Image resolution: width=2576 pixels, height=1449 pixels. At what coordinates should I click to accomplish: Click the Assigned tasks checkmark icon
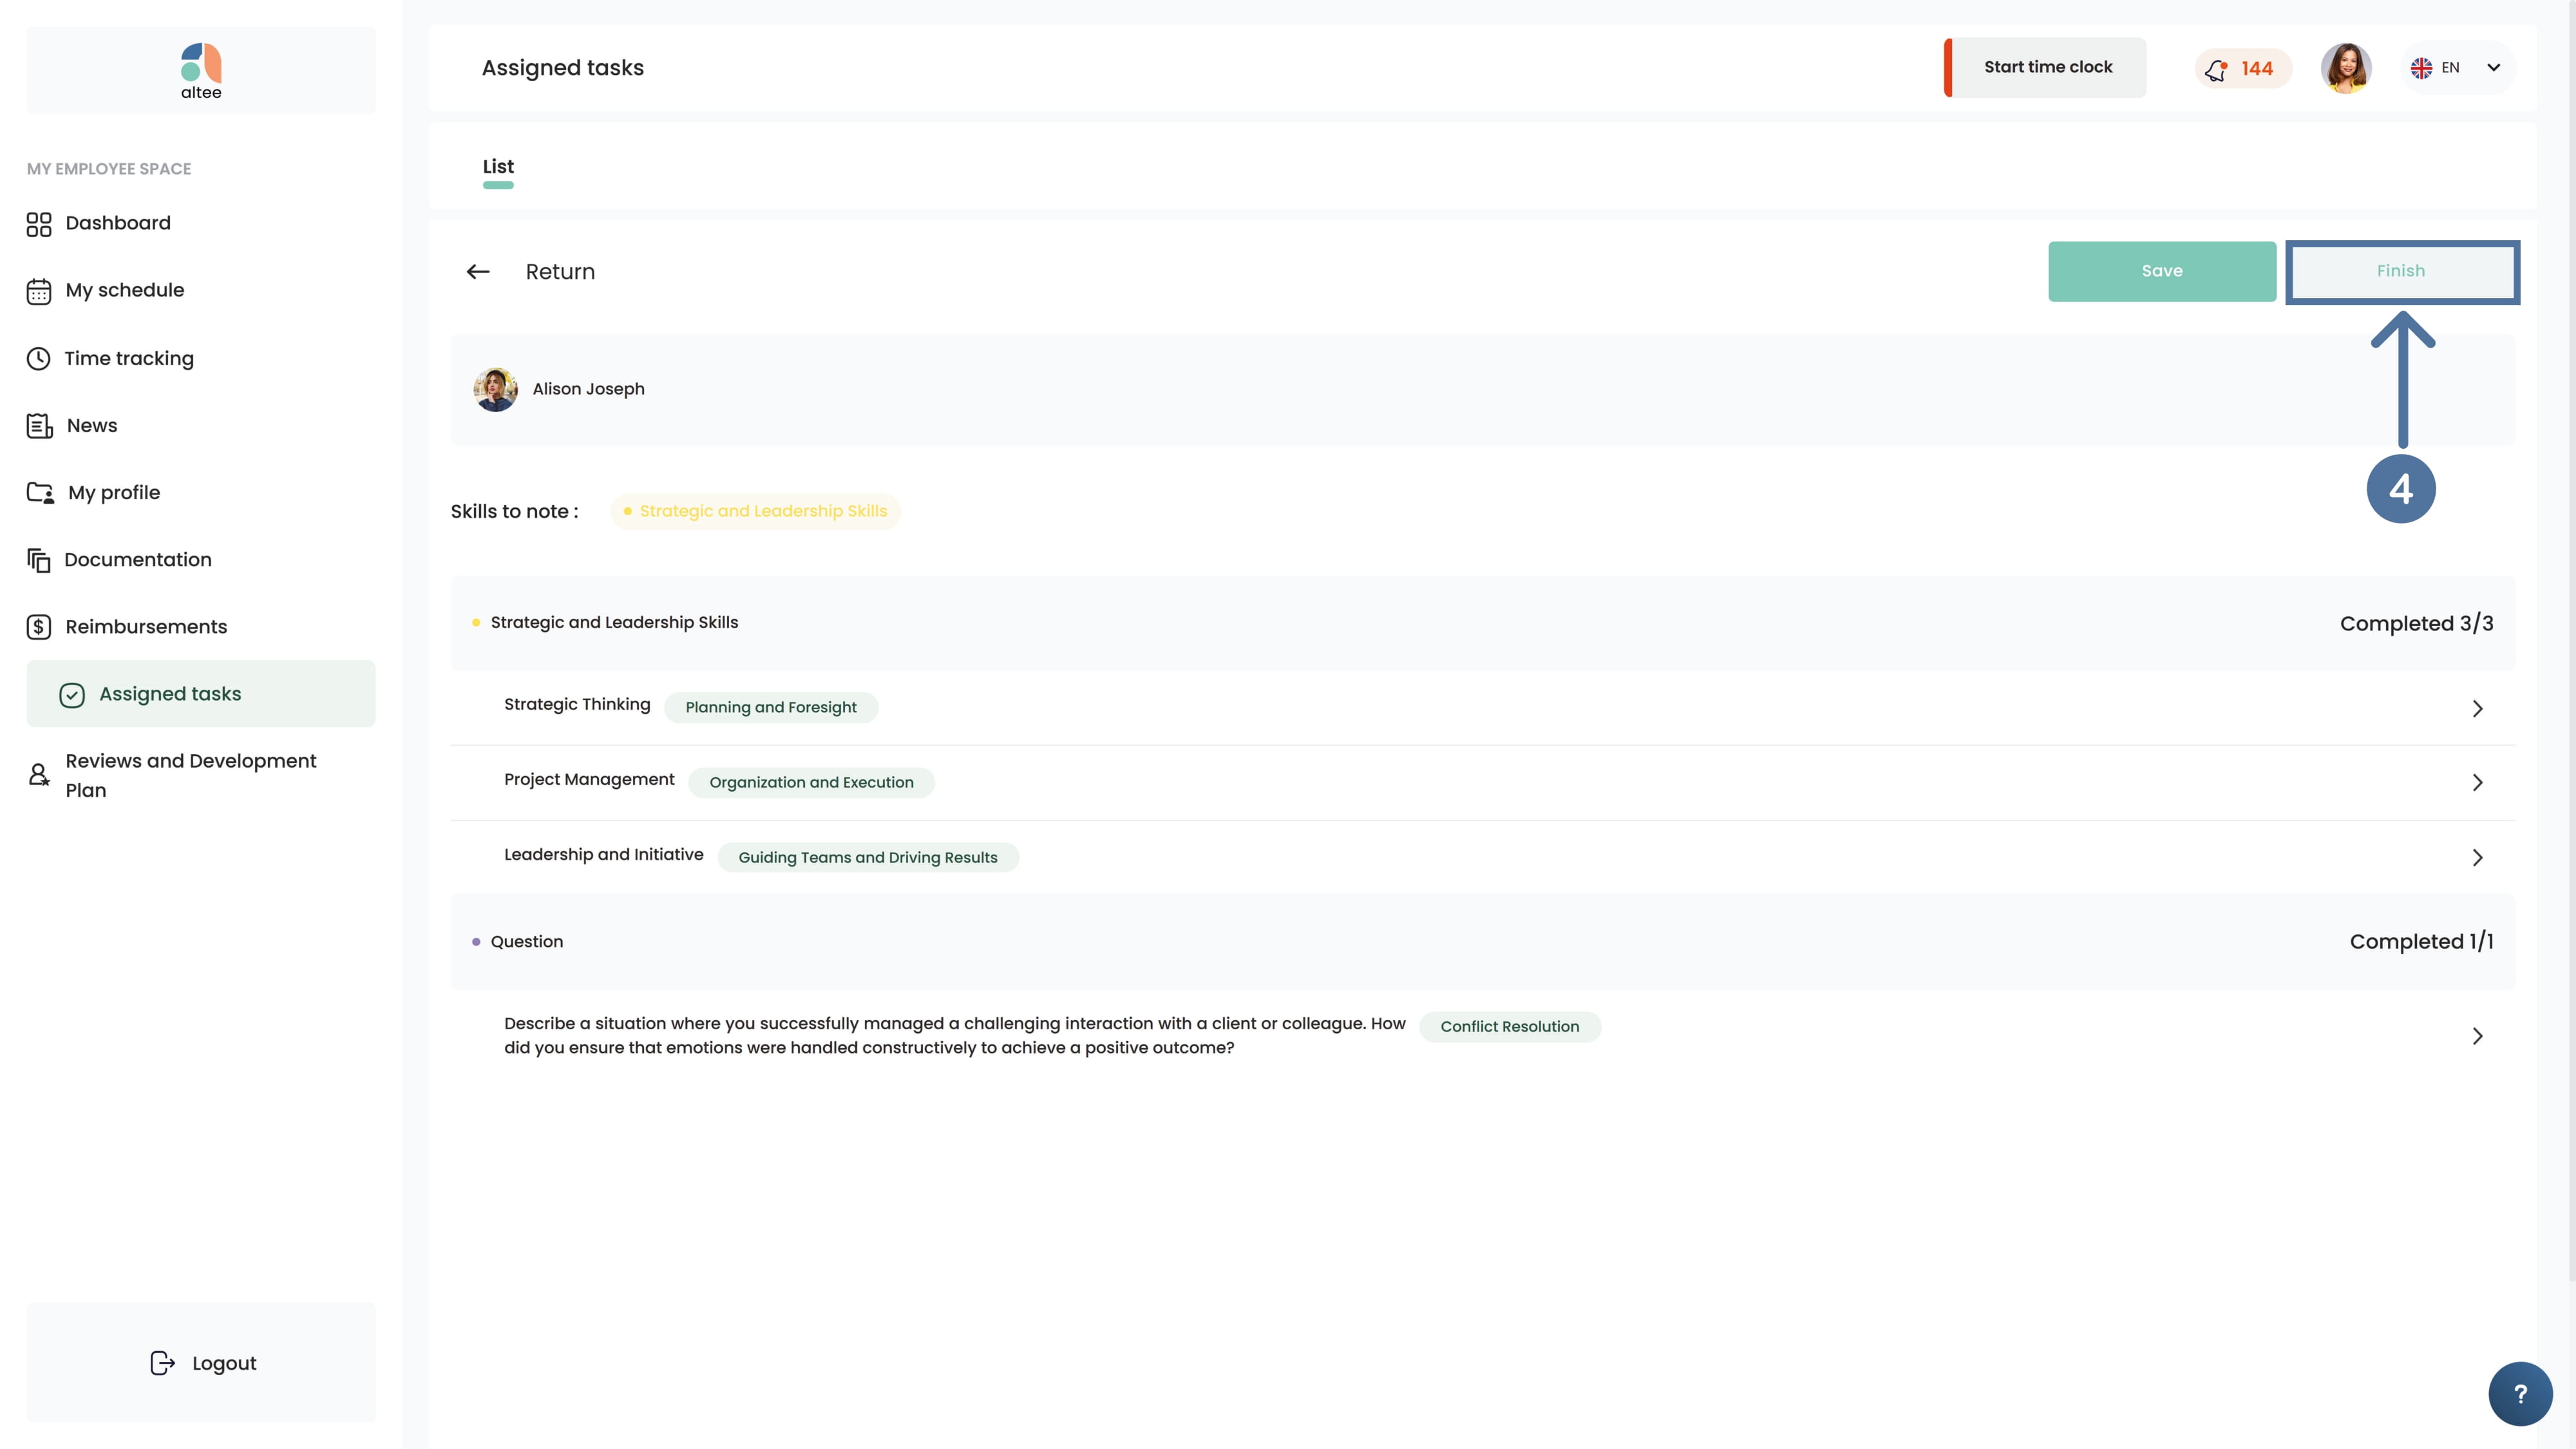72,695
